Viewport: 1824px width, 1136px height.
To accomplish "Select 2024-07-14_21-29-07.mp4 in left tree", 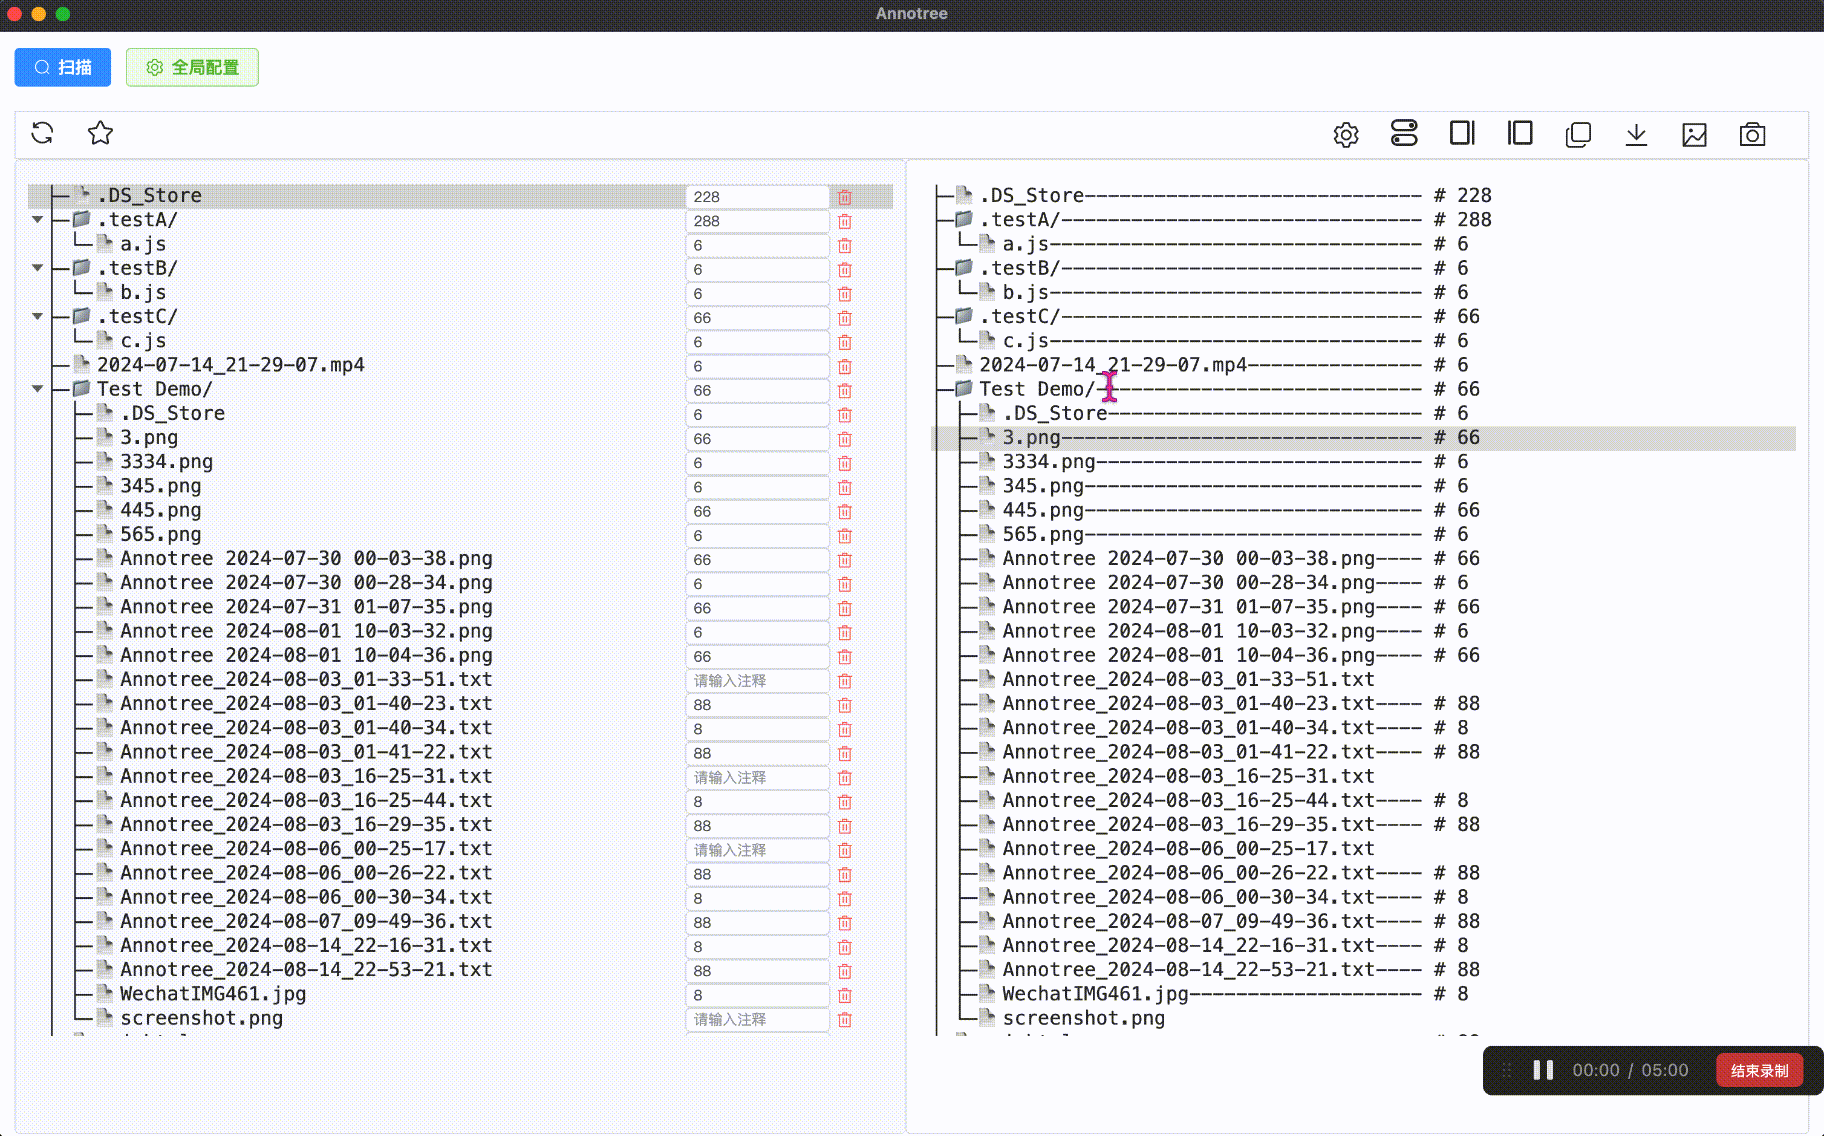I will [x=231, y=365].
